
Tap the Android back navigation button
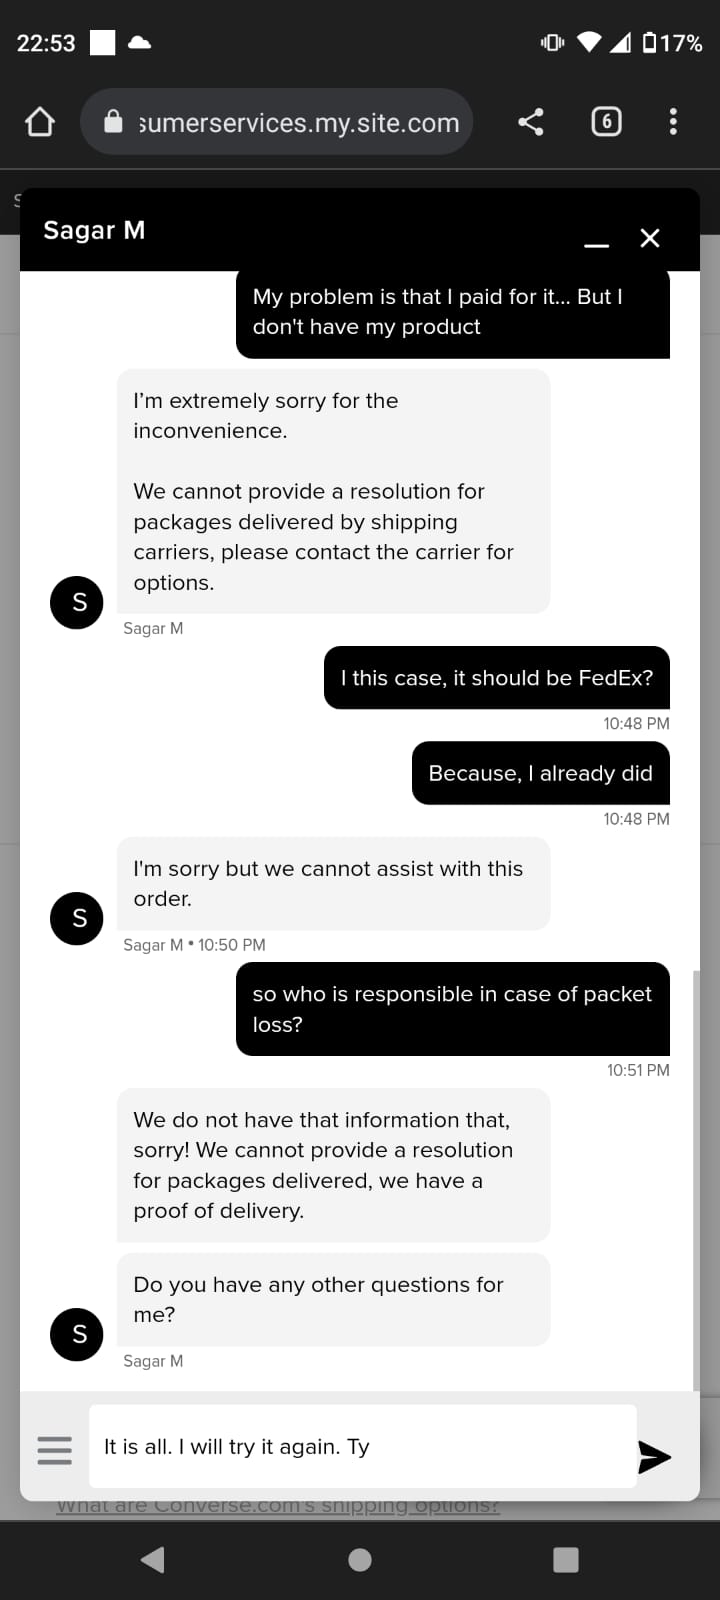(x=153, y=1560)
